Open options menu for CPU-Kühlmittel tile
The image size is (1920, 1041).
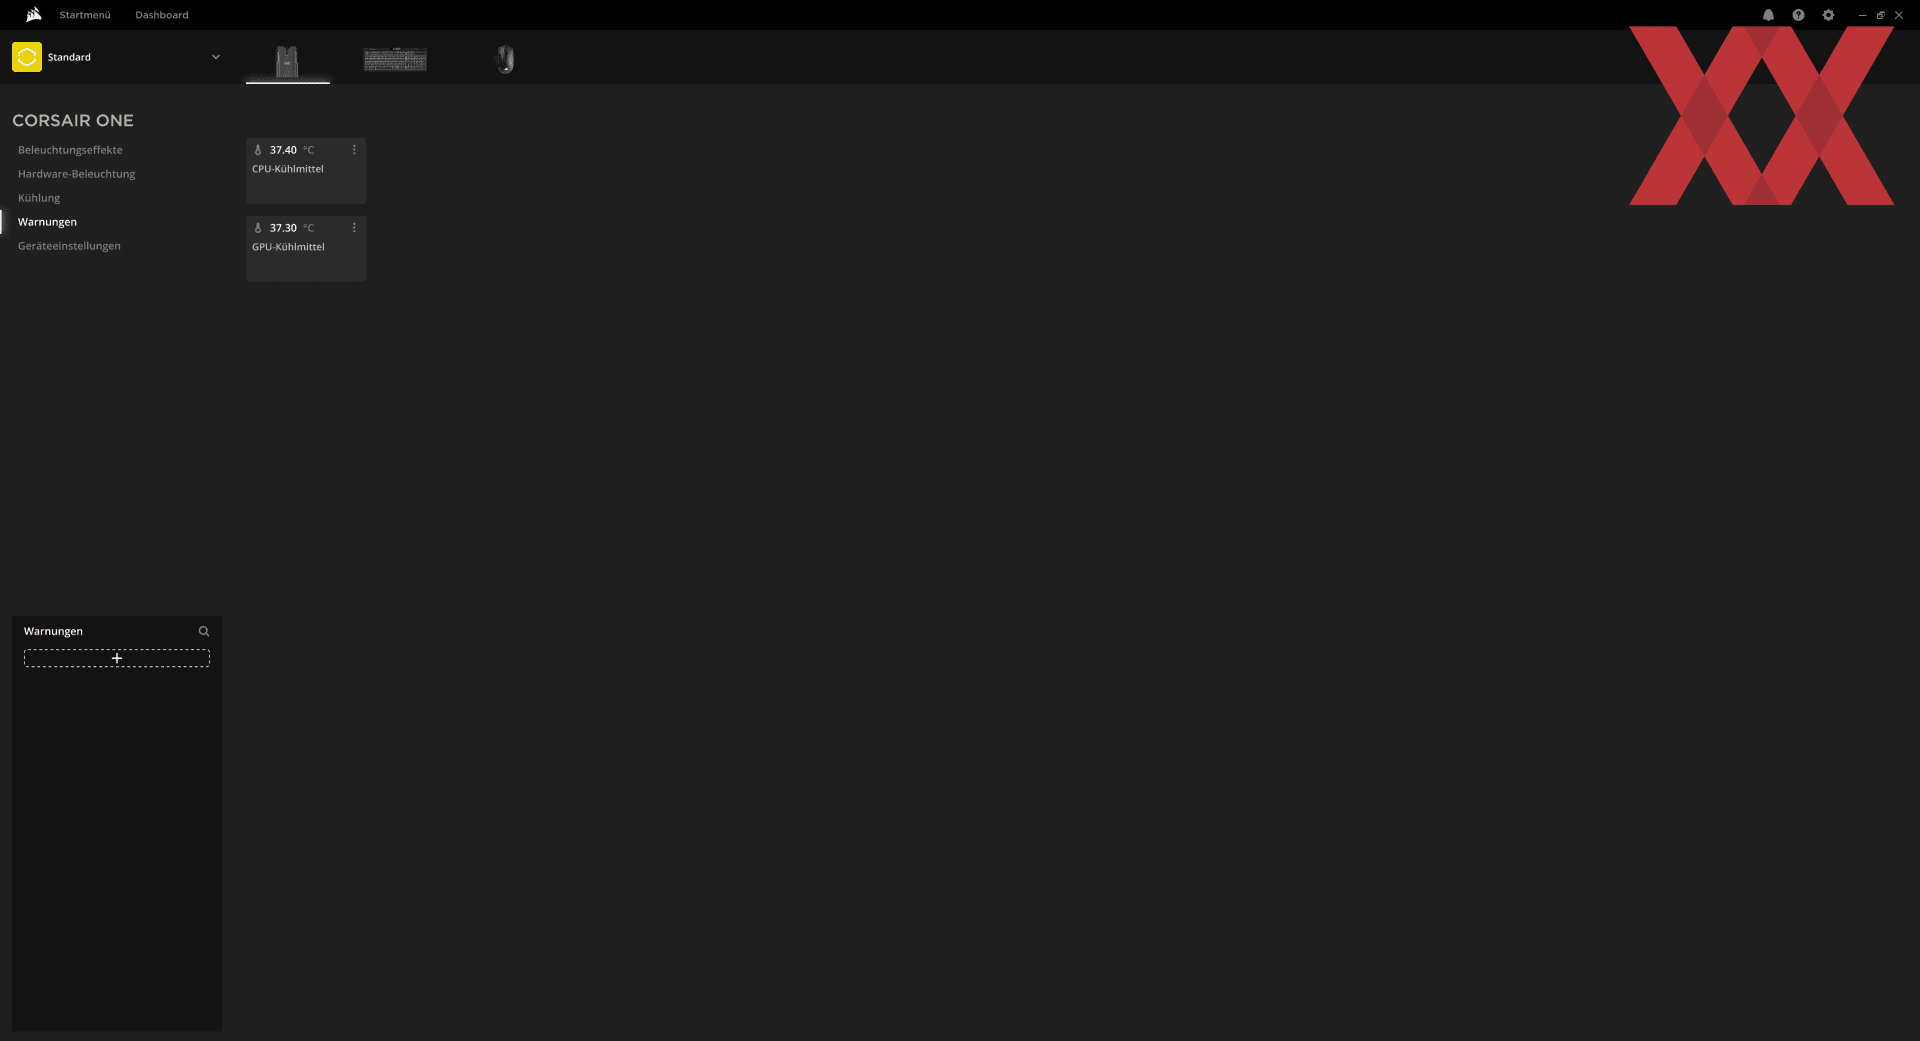click(x=354, y=150)
